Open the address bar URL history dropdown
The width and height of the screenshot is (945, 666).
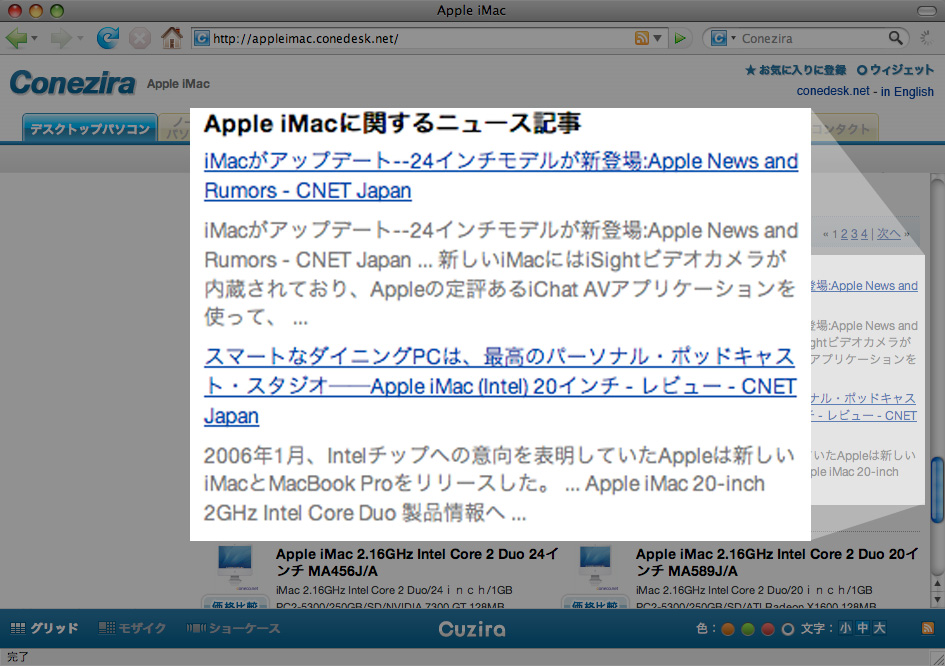[657, 39]
